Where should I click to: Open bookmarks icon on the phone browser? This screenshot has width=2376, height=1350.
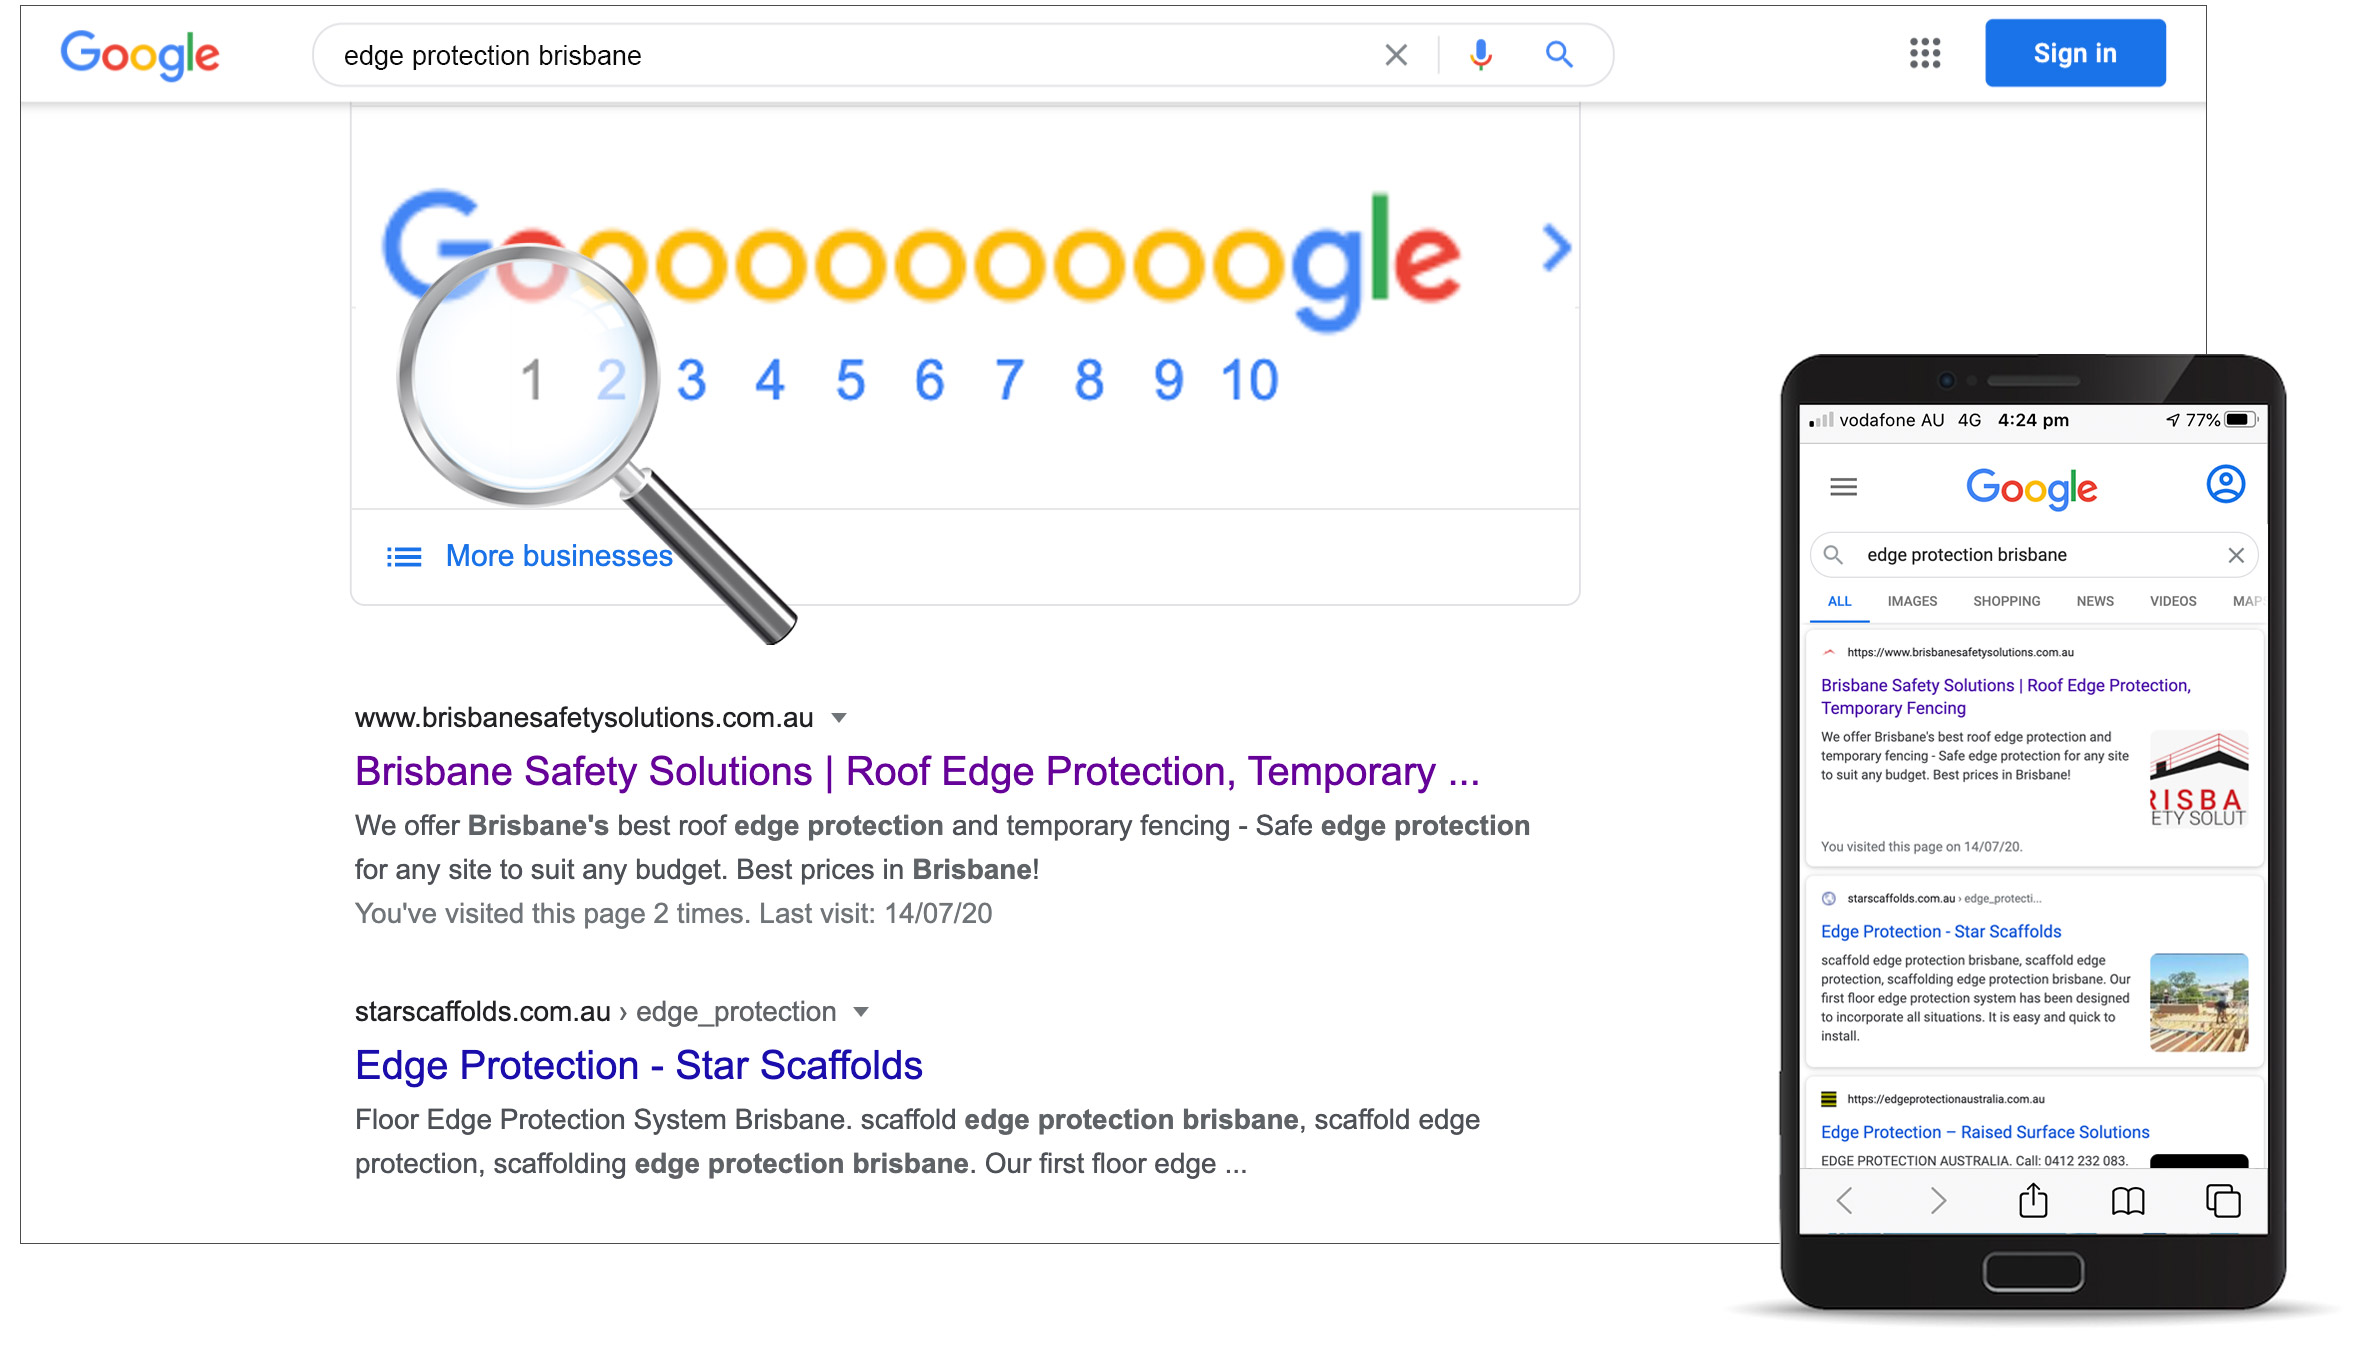(2128, 1201)
